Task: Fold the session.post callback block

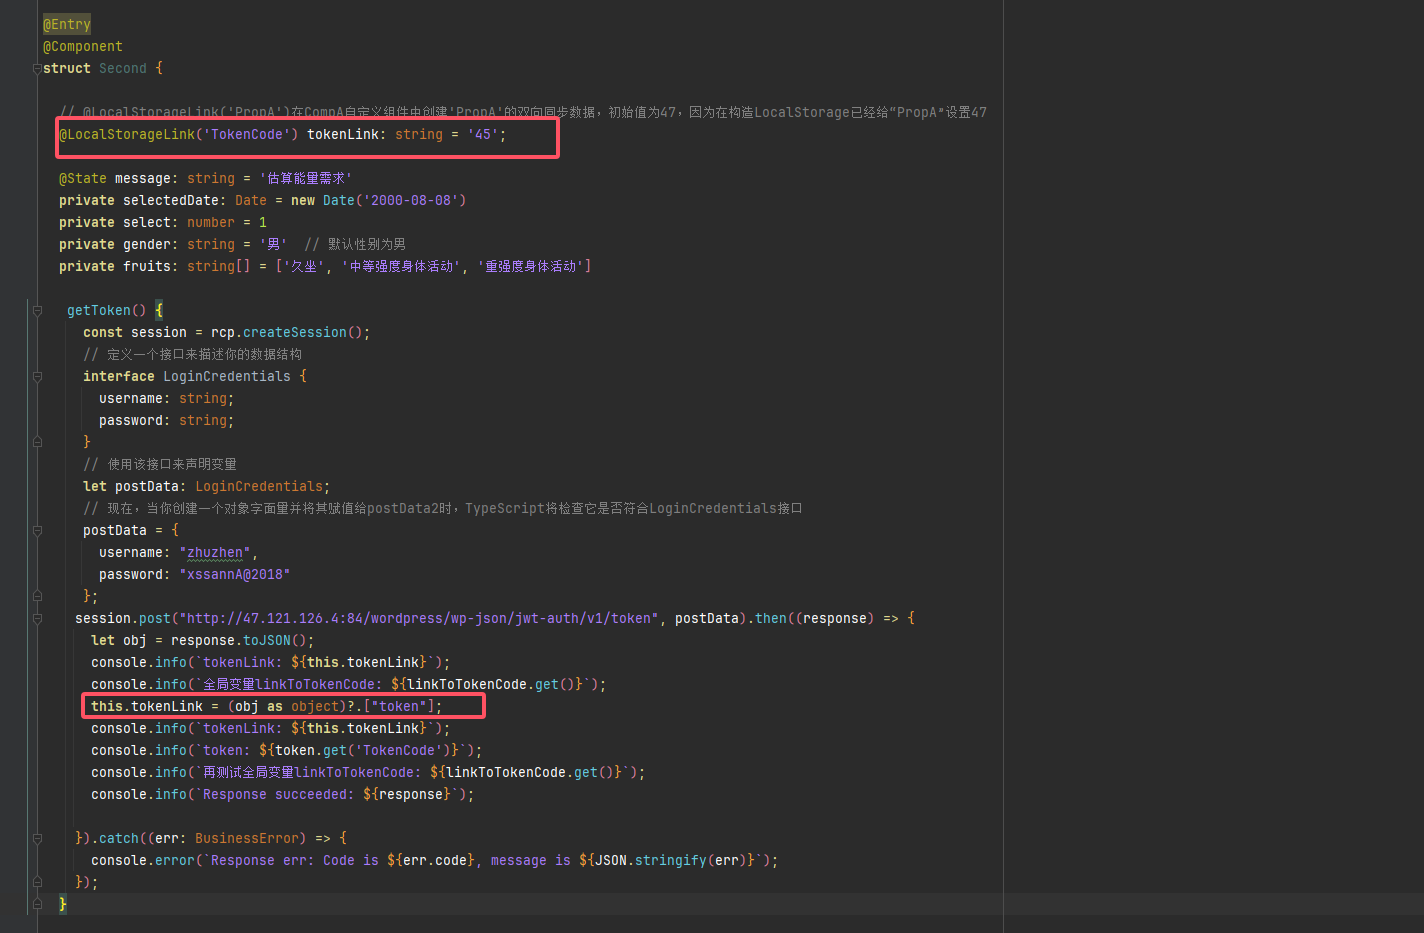Action: click(37, 618)
